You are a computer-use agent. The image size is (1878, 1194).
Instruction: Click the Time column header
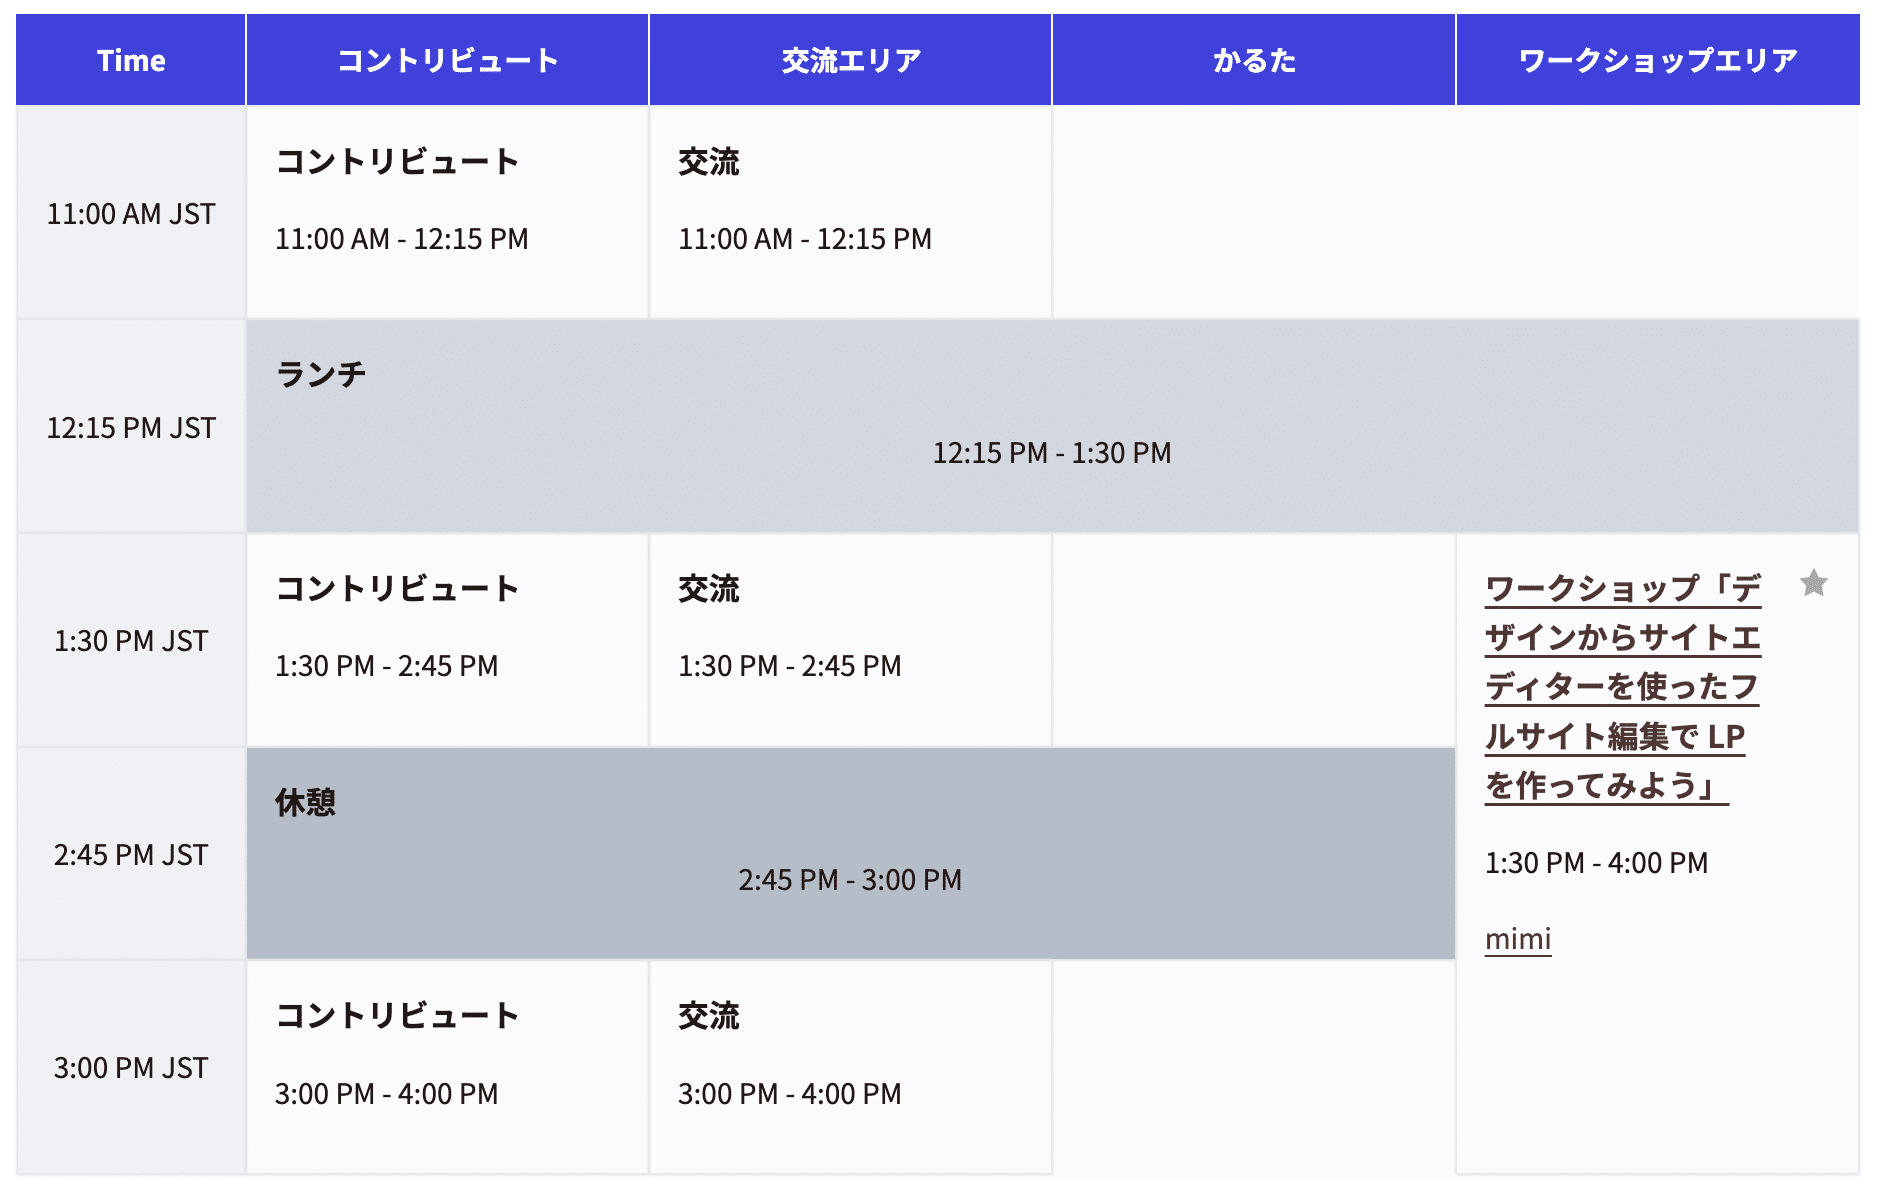pos(130,59)
